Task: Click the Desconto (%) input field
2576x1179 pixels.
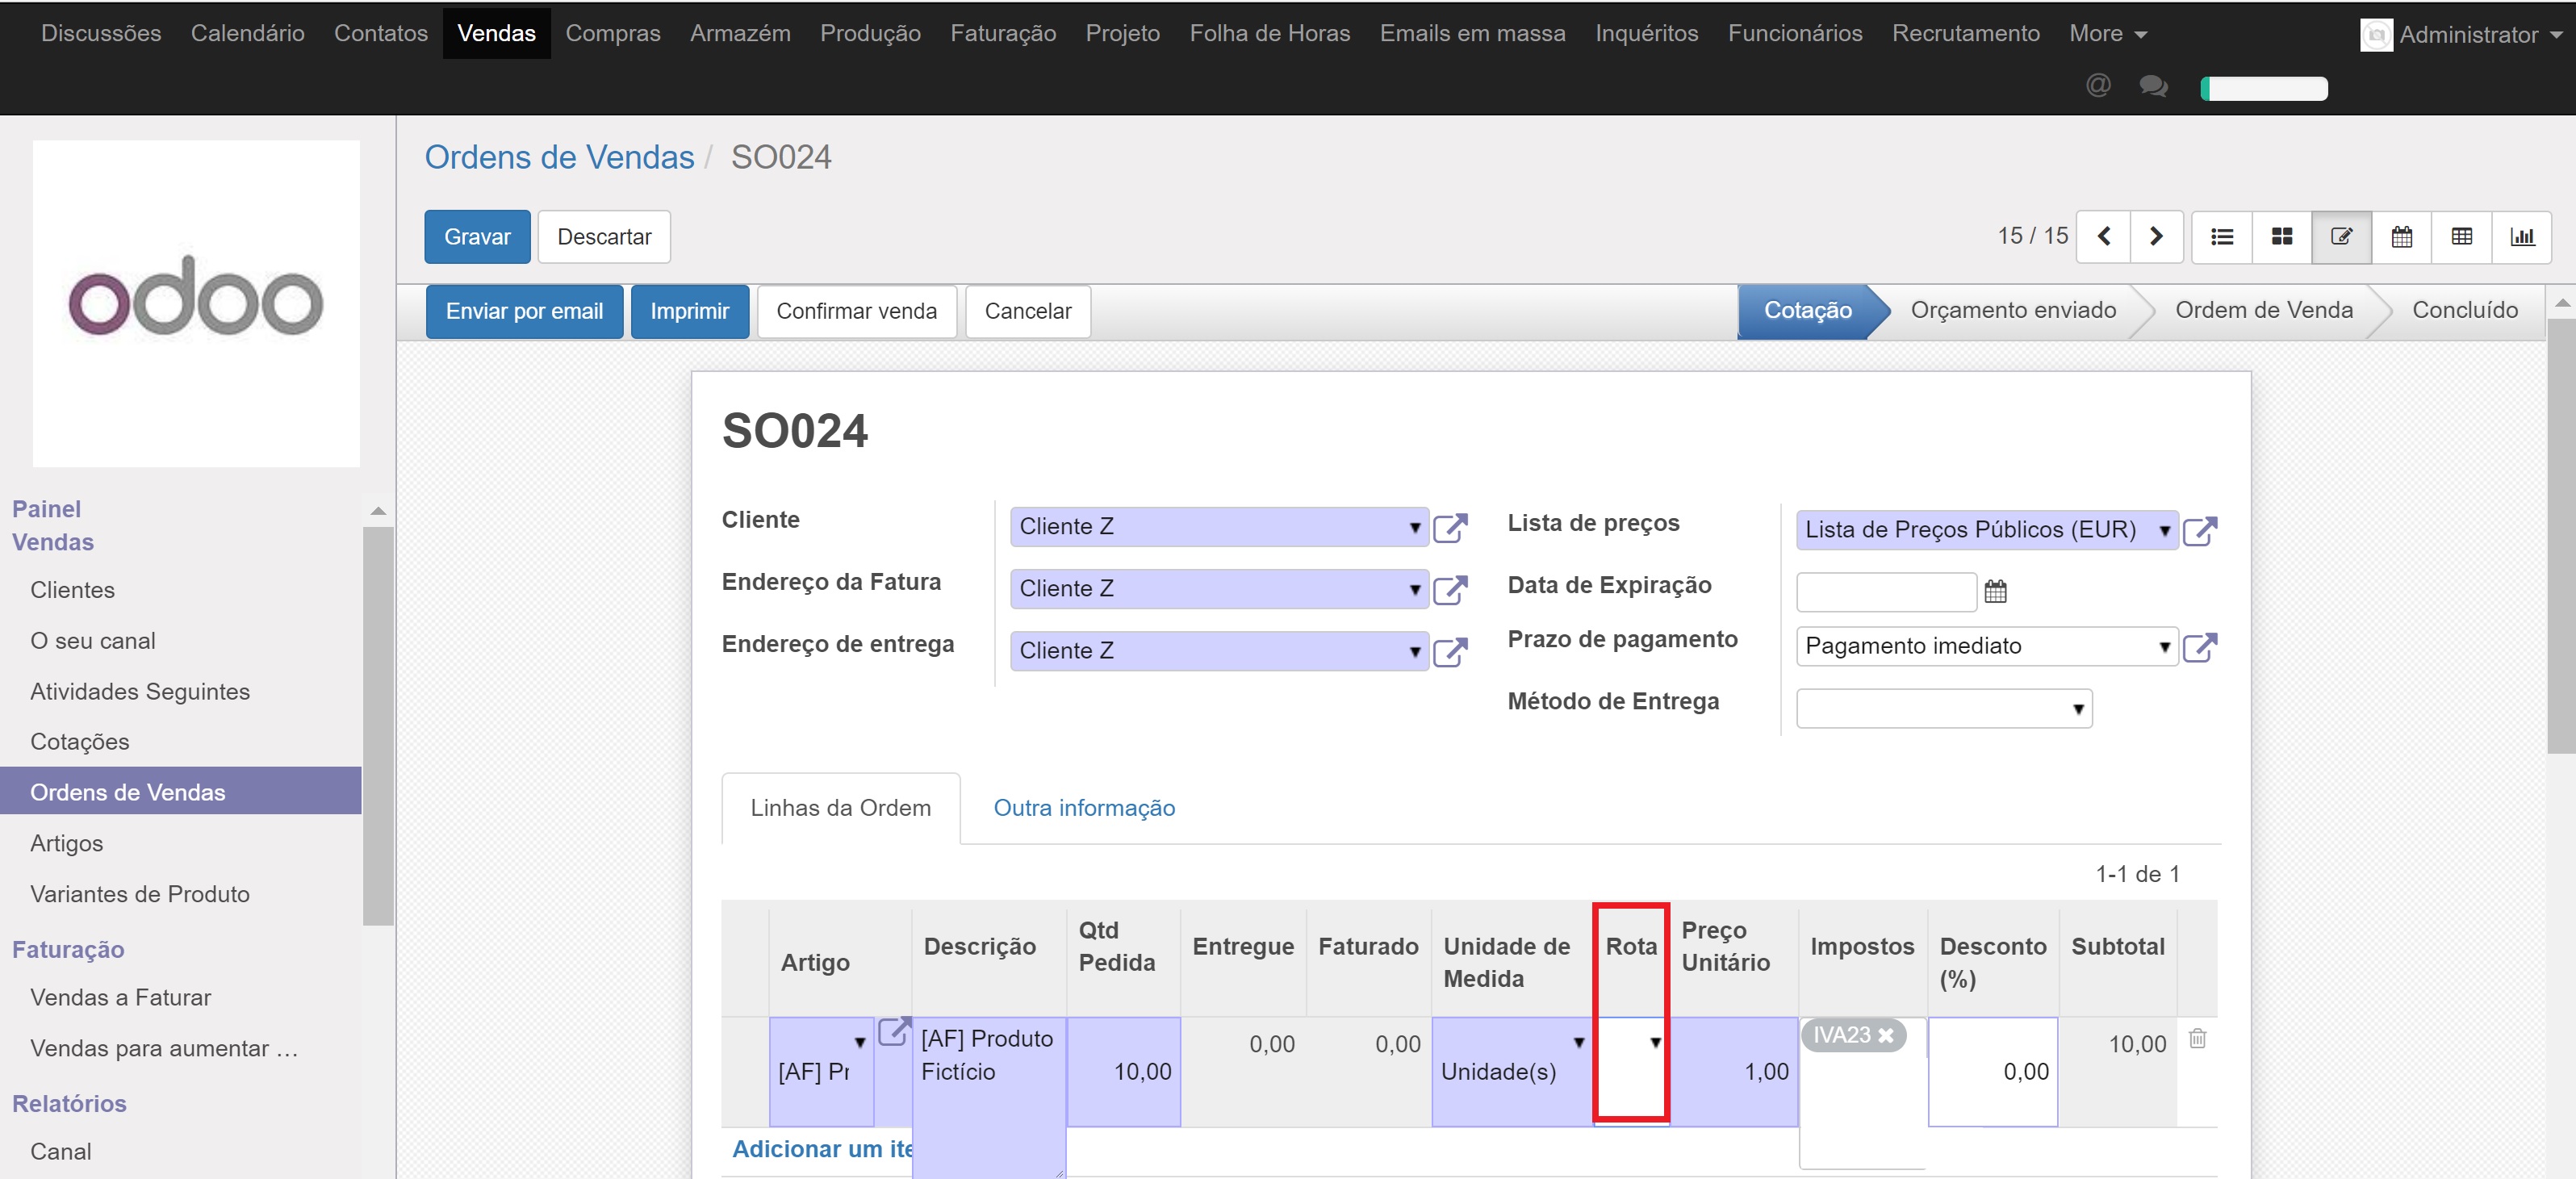Action: [x=1992, y=1072]
